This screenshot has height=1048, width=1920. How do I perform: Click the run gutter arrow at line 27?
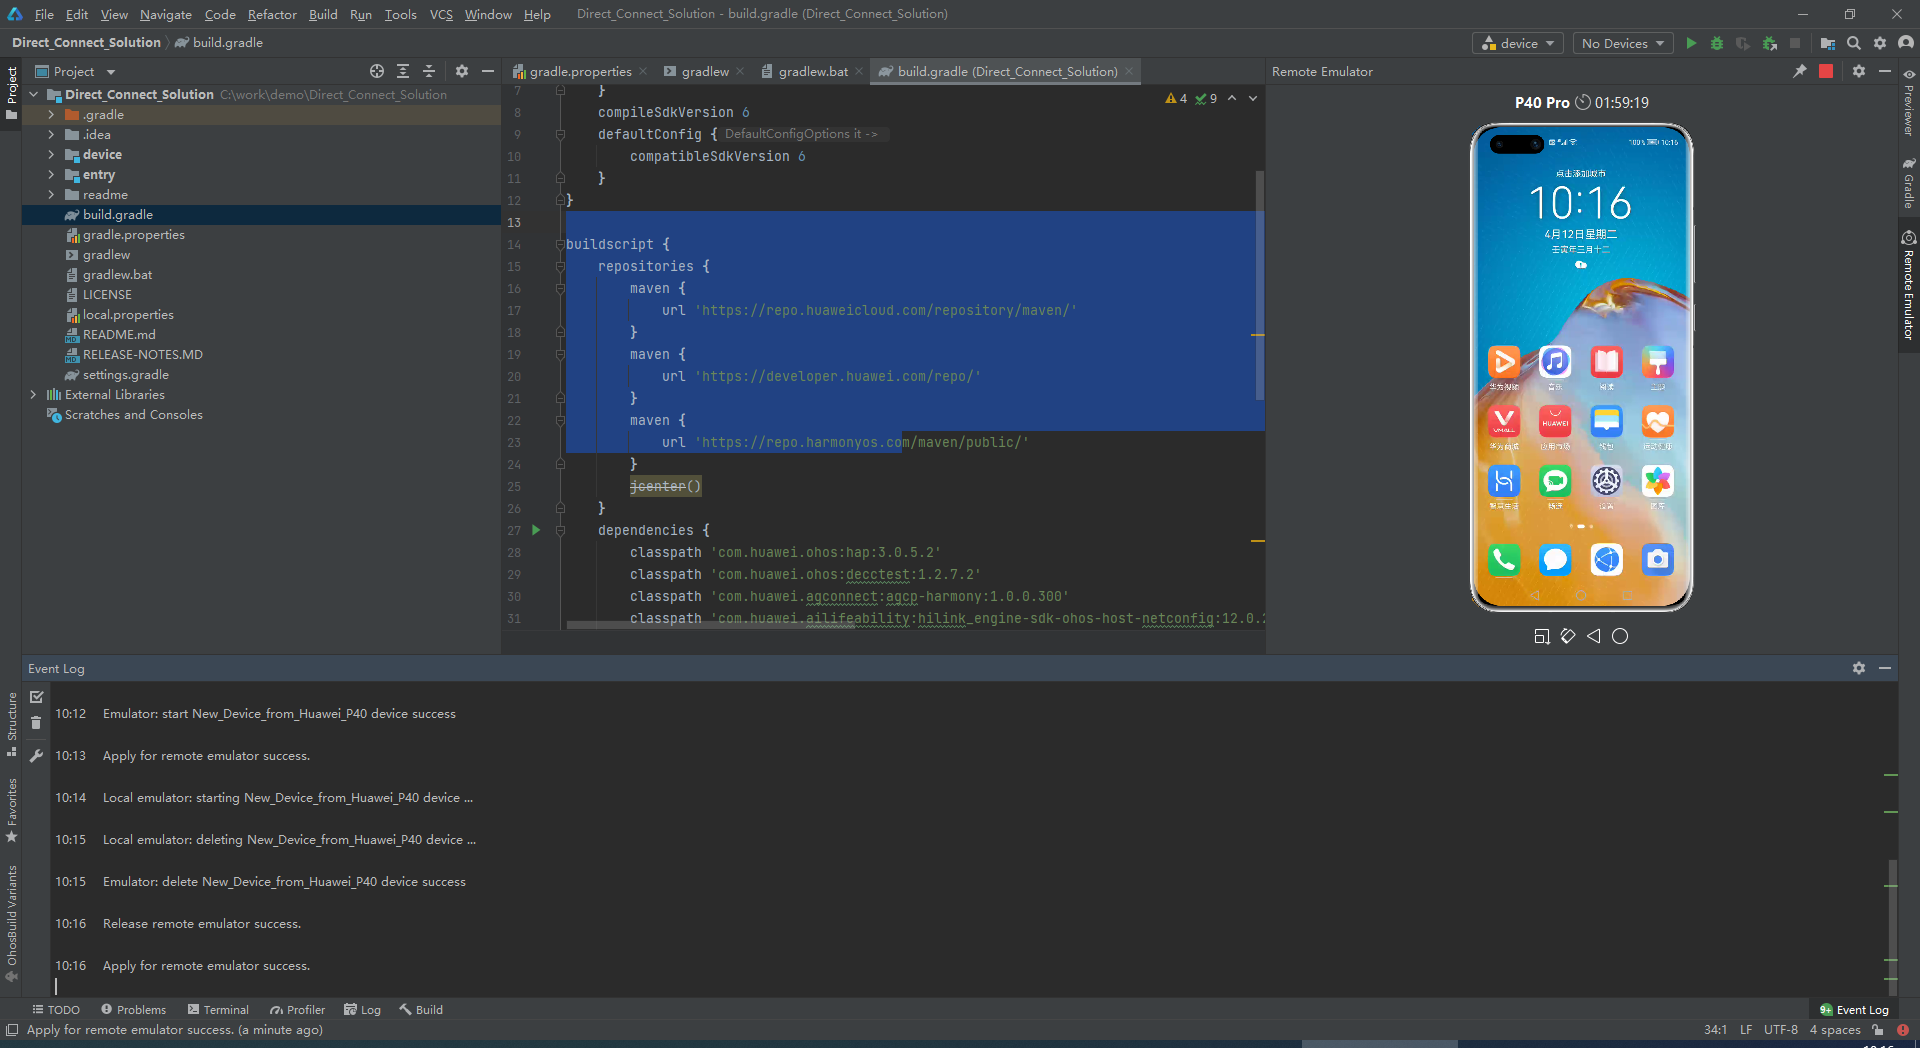536,530
